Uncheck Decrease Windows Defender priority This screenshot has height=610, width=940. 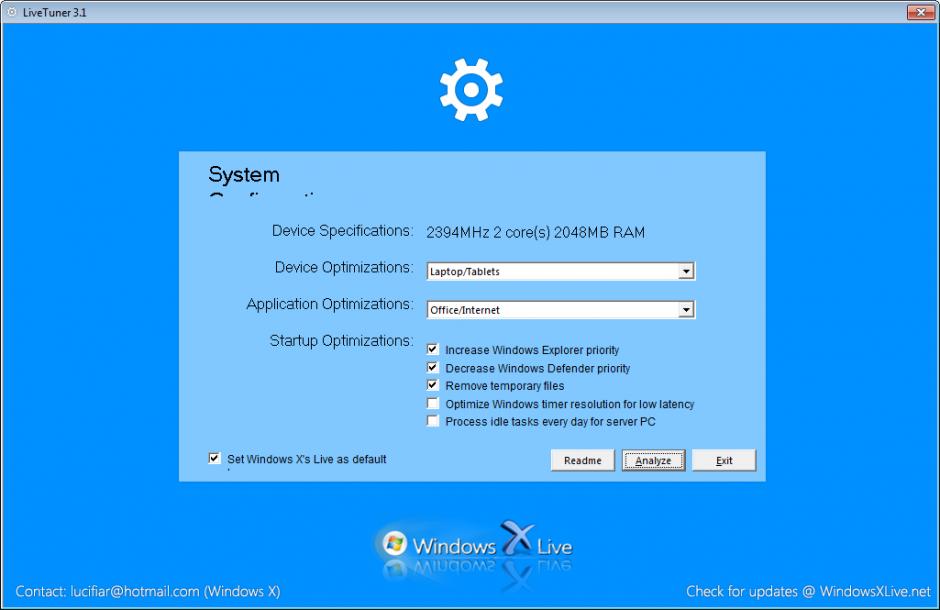(x=433, y=367)
